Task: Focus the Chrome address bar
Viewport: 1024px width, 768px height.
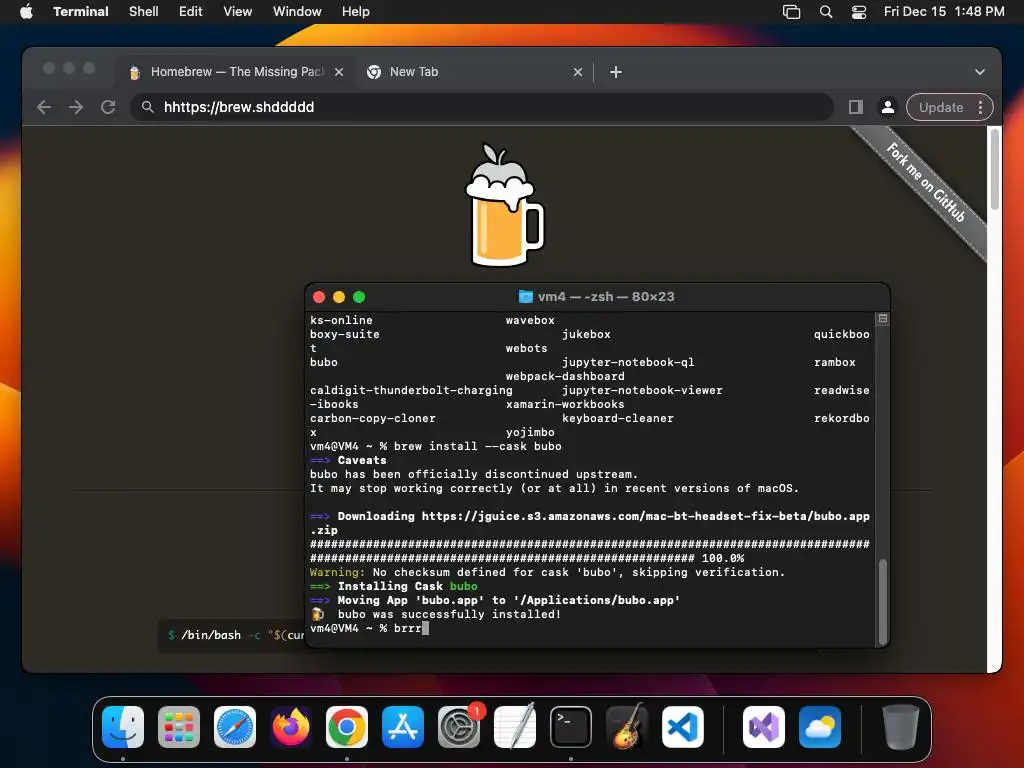Action: point(482,107)
